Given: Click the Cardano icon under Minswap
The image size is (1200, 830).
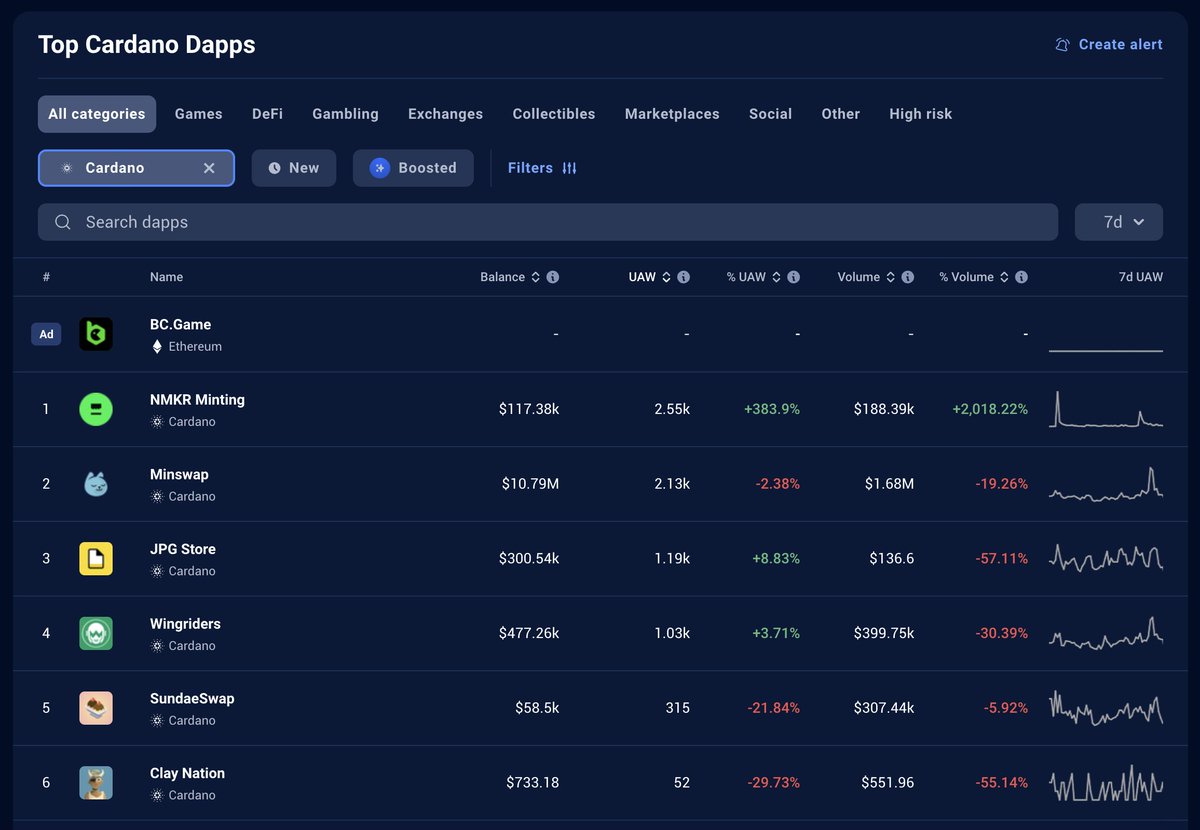Looking at the screenshot, I should coord(157,497).
